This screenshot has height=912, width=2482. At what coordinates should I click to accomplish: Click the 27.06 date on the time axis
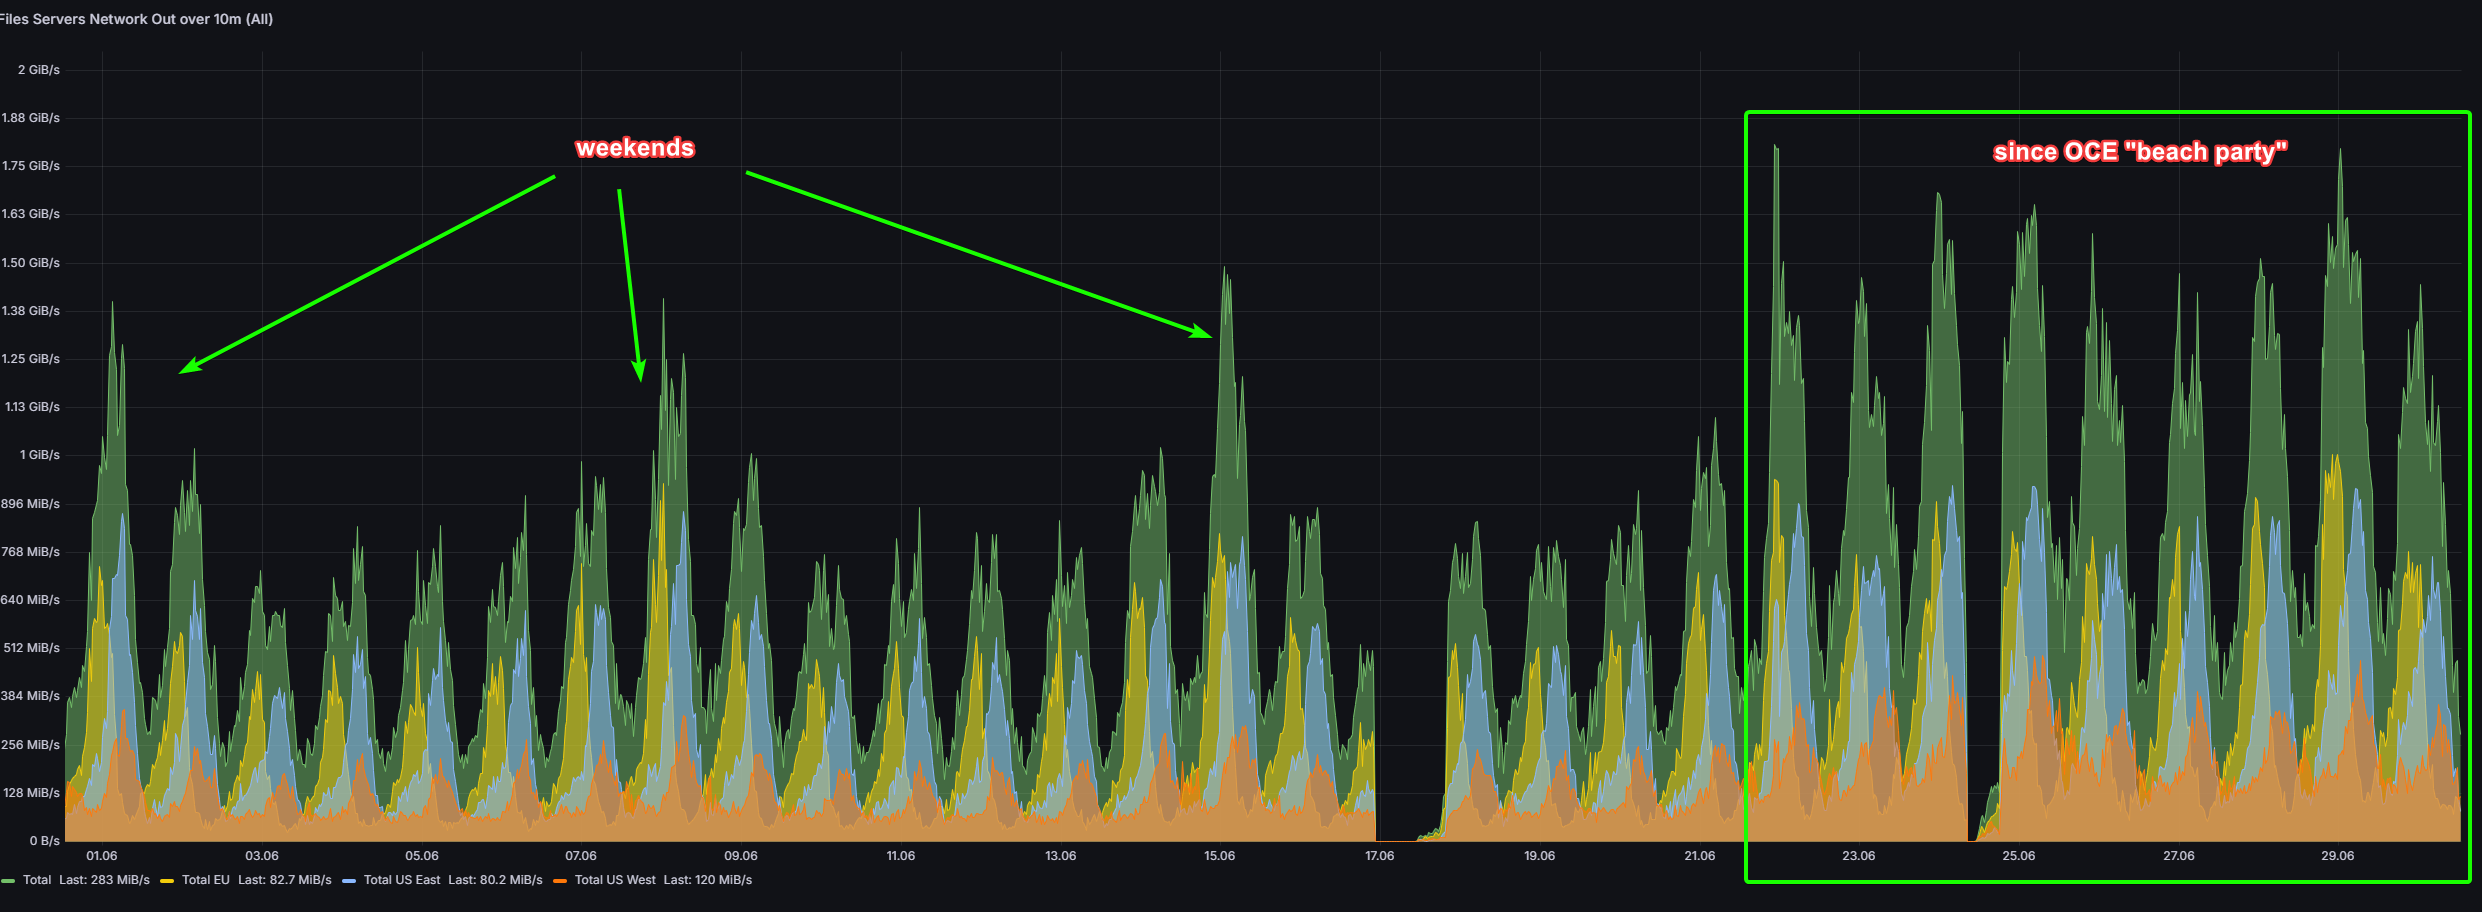(x=2179, y=856)
